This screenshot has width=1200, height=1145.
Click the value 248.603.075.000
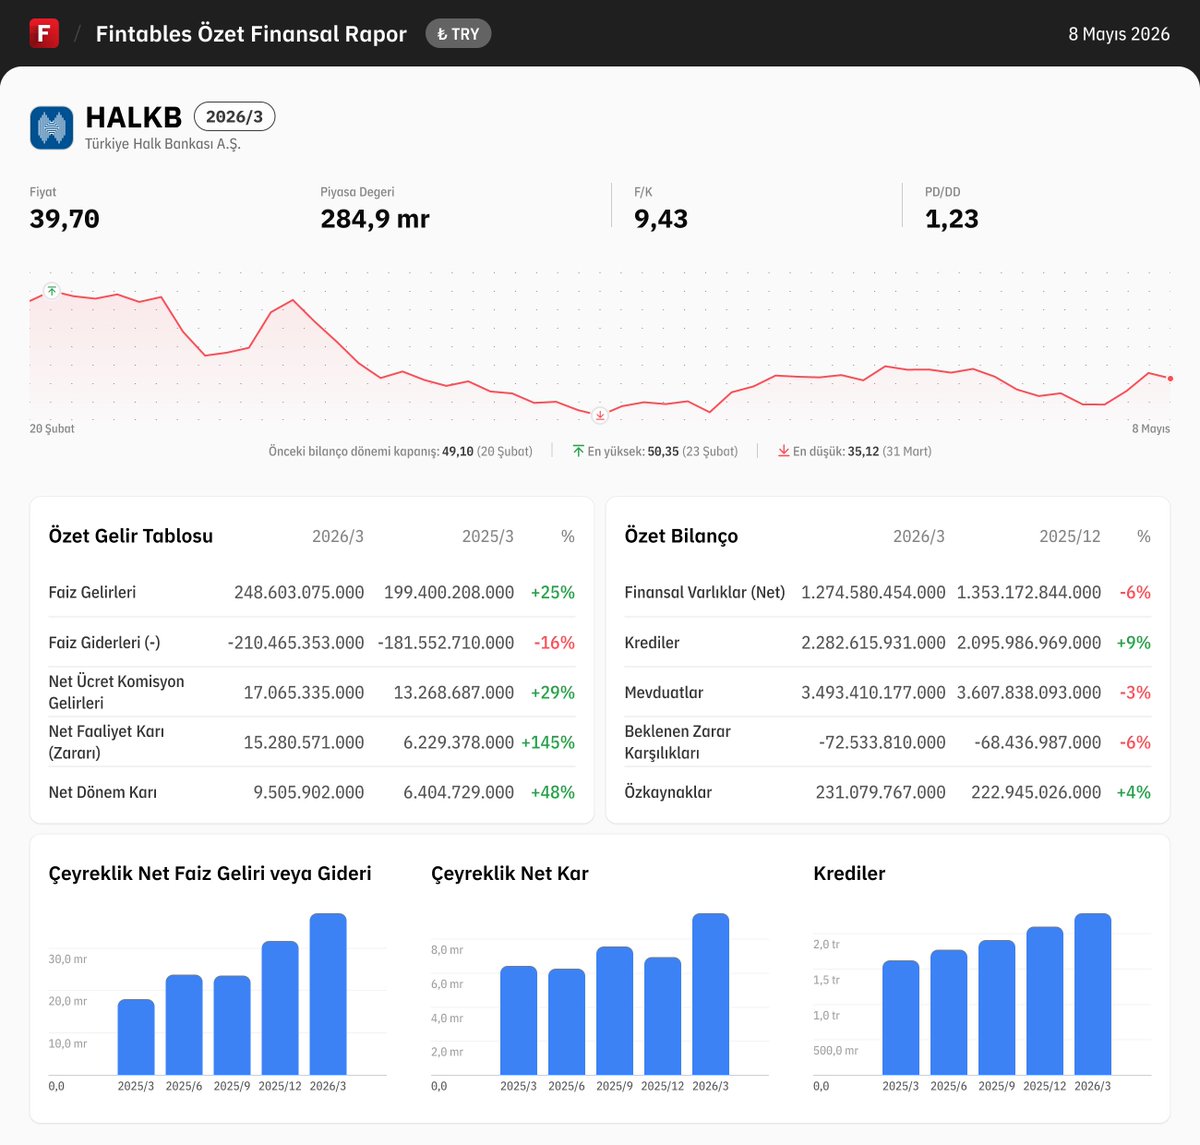[299, 592]
